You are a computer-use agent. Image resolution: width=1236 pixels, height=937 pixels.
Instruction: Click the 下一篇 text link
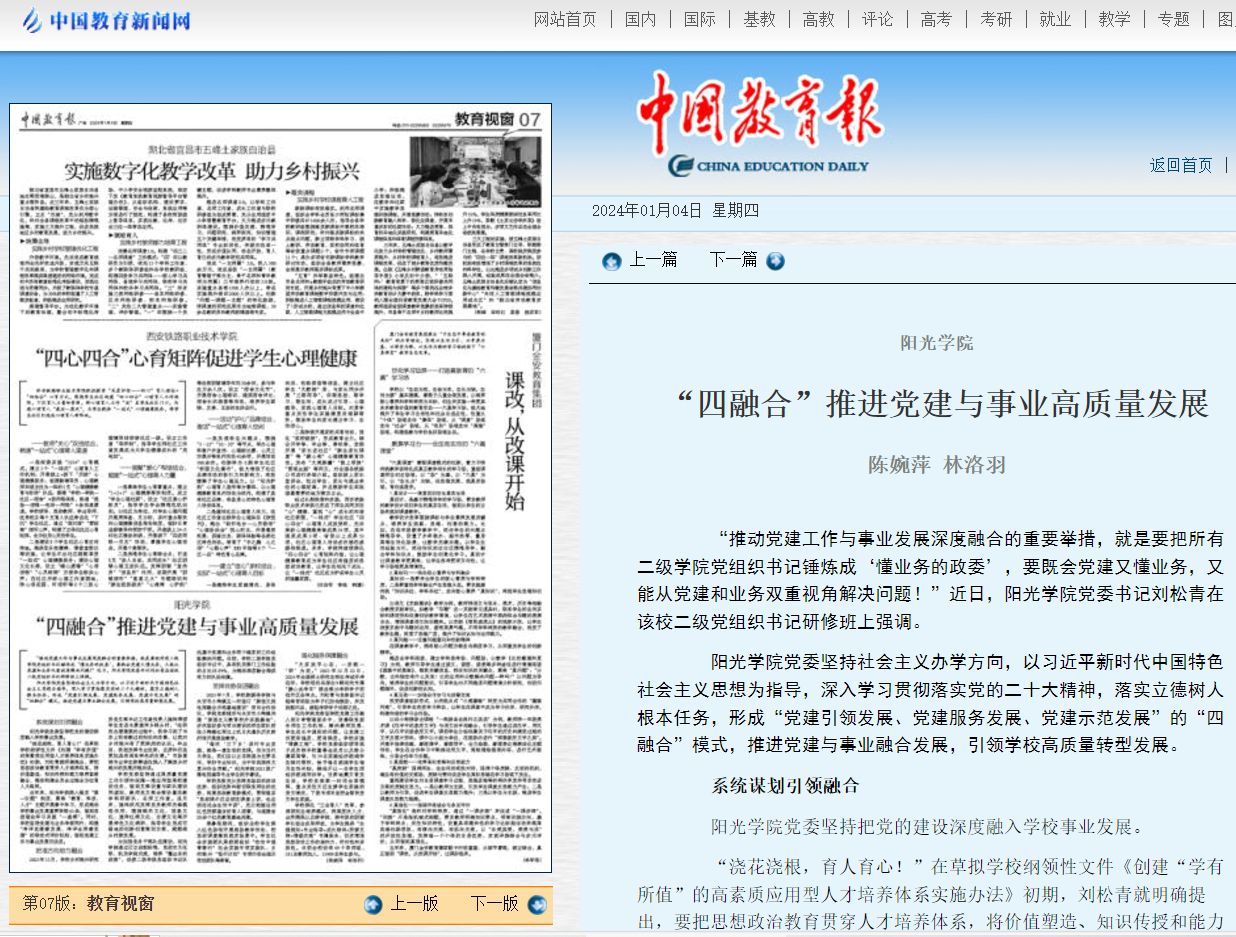pyautogui.click(x=733, y=260)
